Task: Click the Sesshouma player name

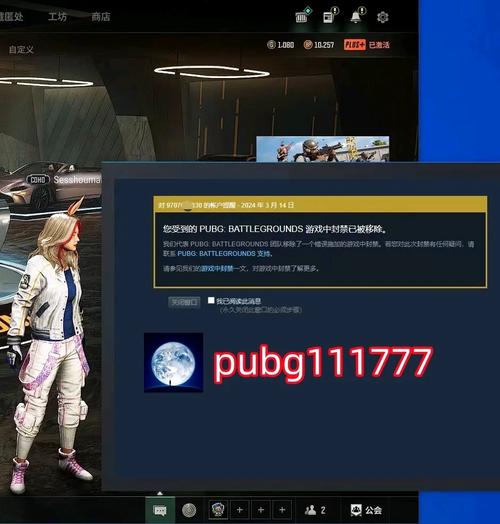Action: 77,180
